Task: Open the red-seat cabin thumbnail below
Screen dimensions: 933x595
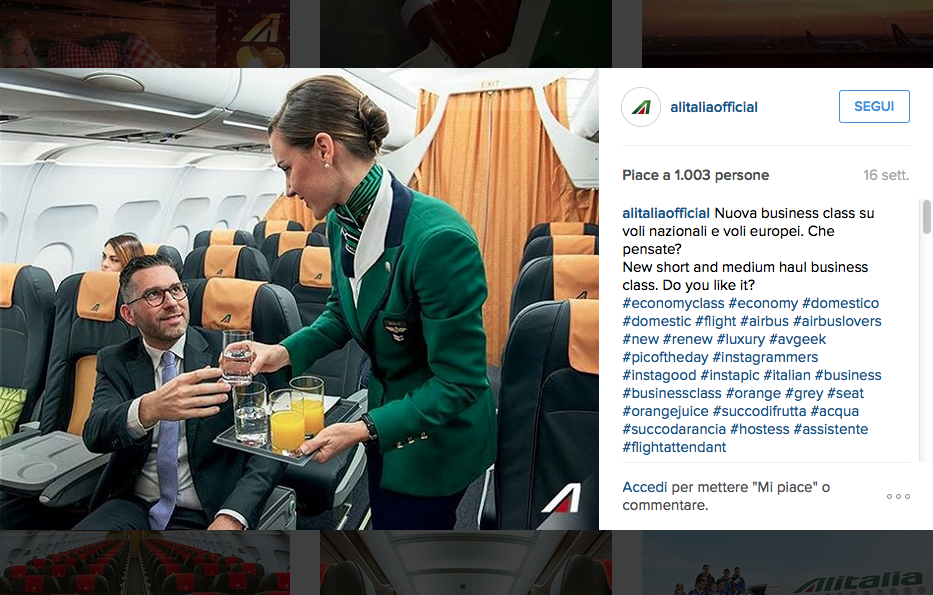Action: pyautogui.click(x=145, y=563)
